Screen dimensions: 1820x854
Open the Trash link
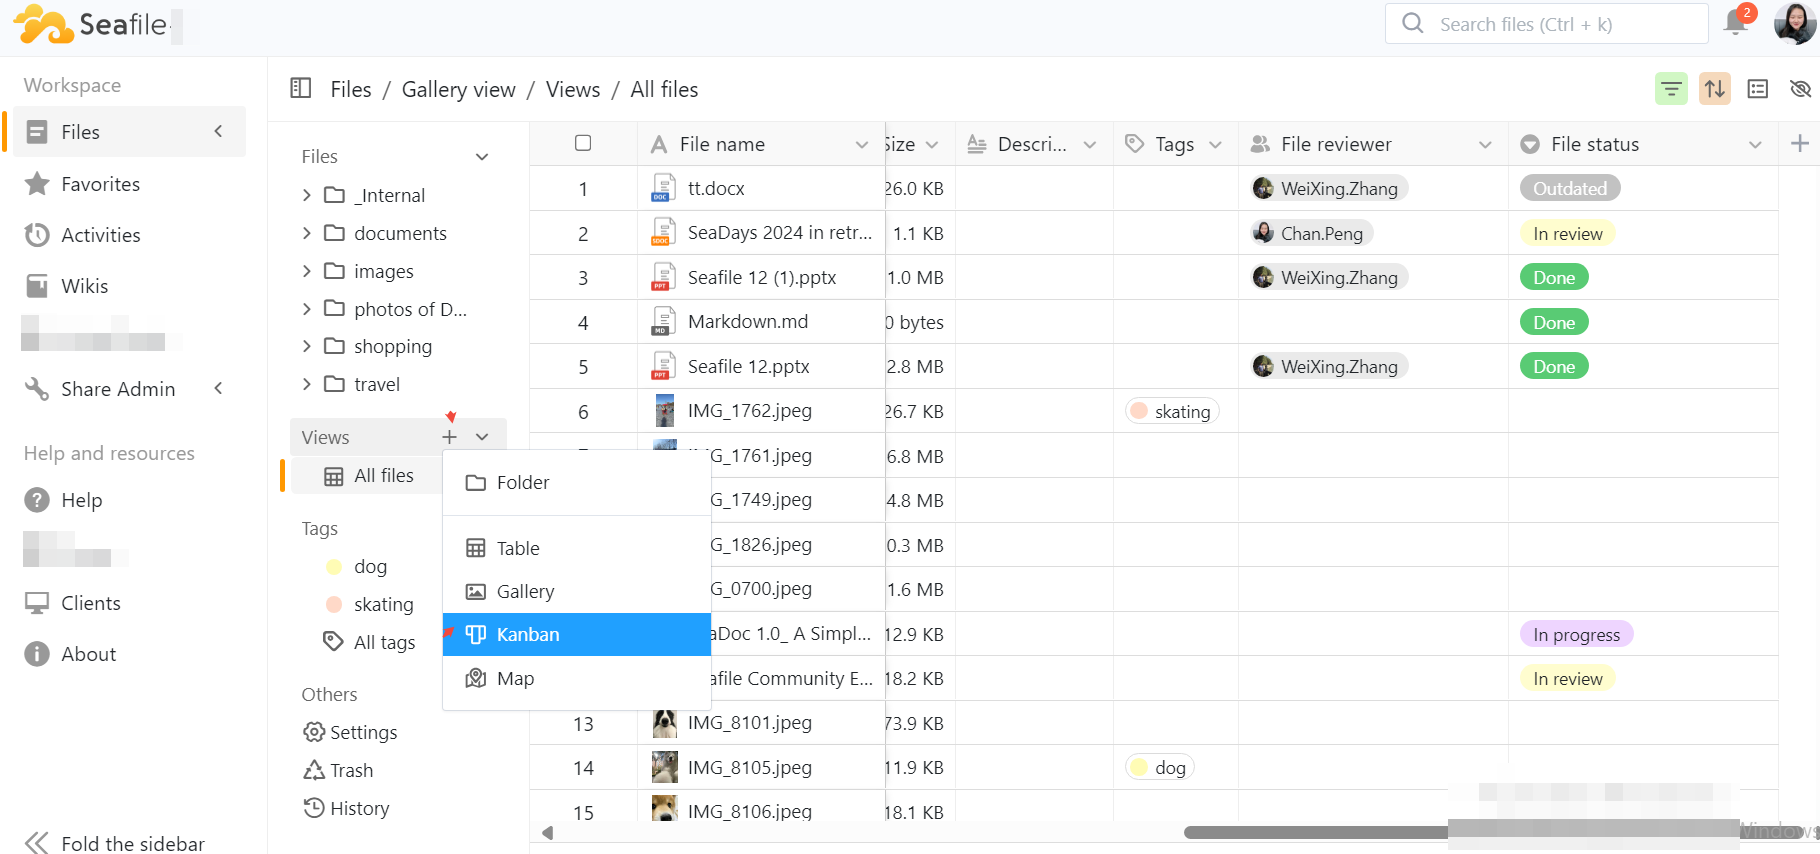pos(351,770)
